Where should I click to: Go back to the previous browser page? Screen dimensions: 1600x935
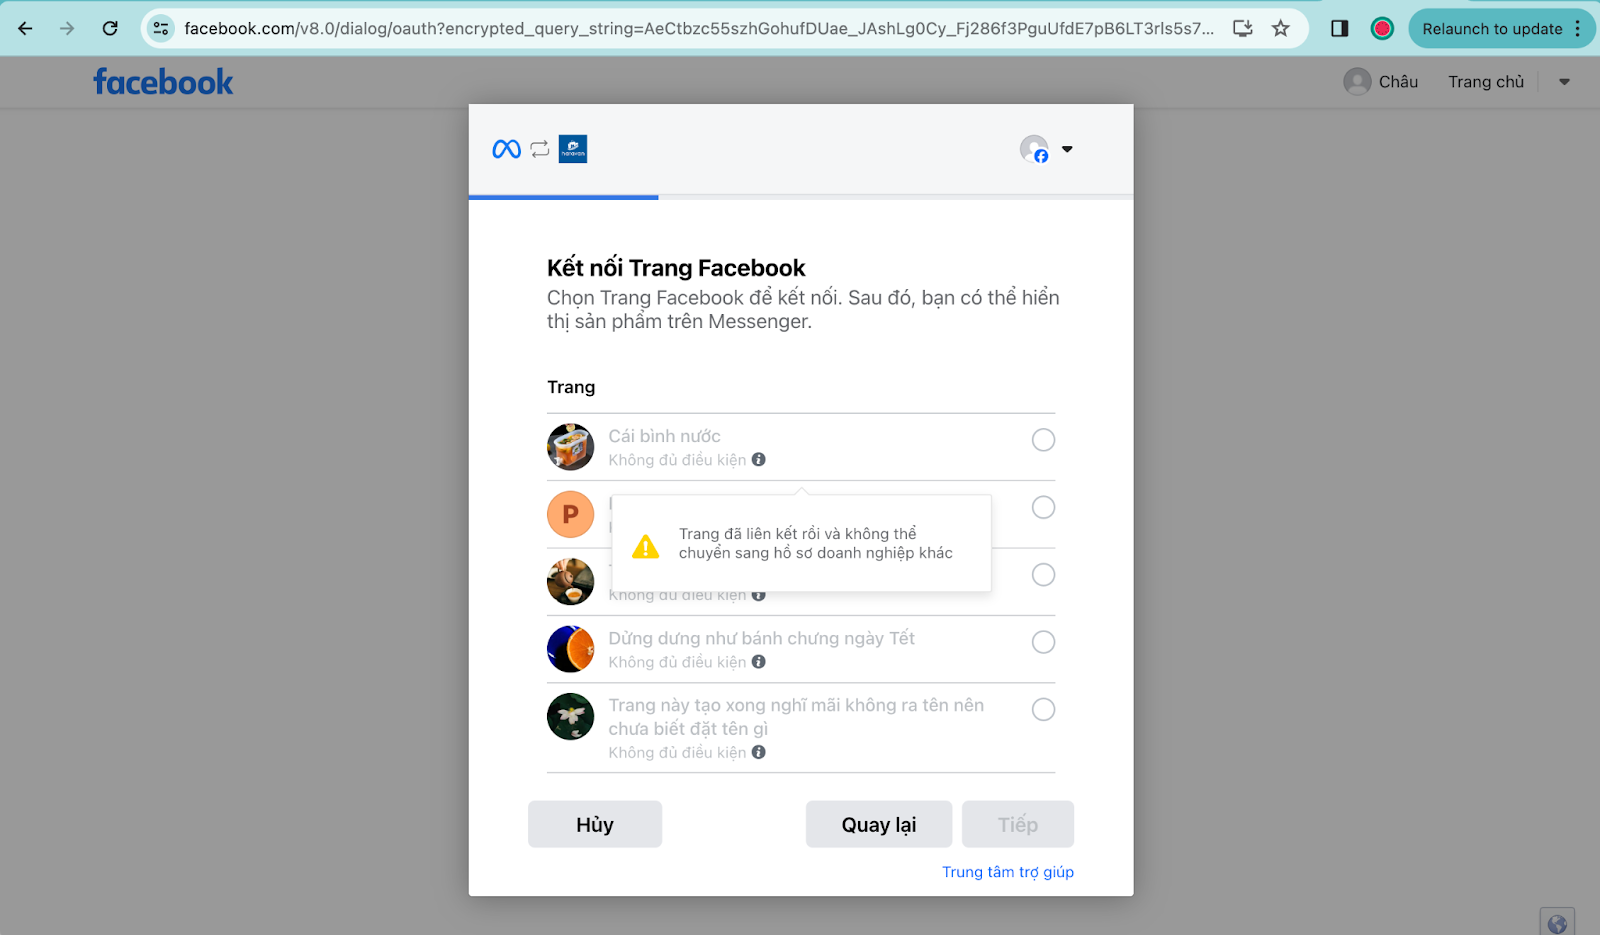point(25,28)
